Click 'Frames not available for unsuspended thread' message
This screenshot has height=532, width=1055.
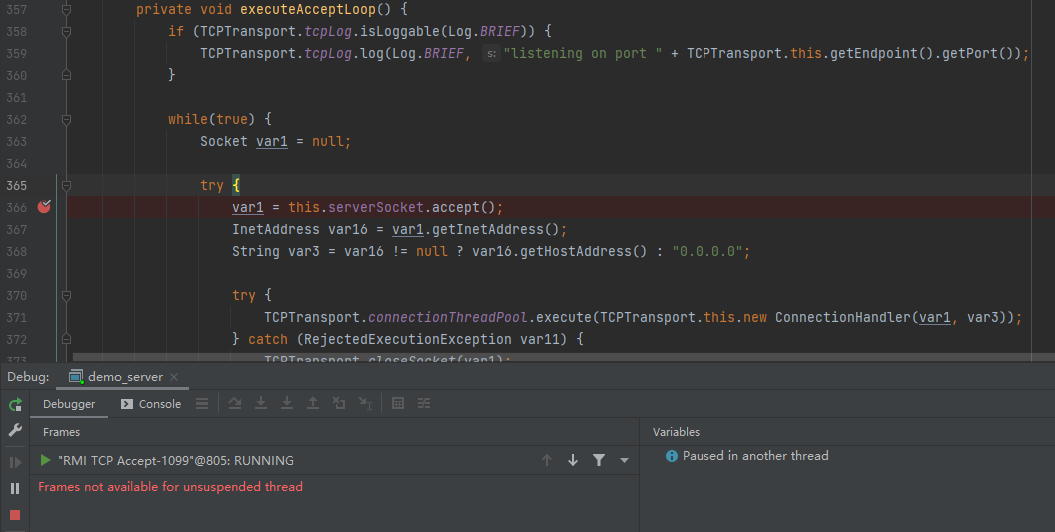coord(170,486)
